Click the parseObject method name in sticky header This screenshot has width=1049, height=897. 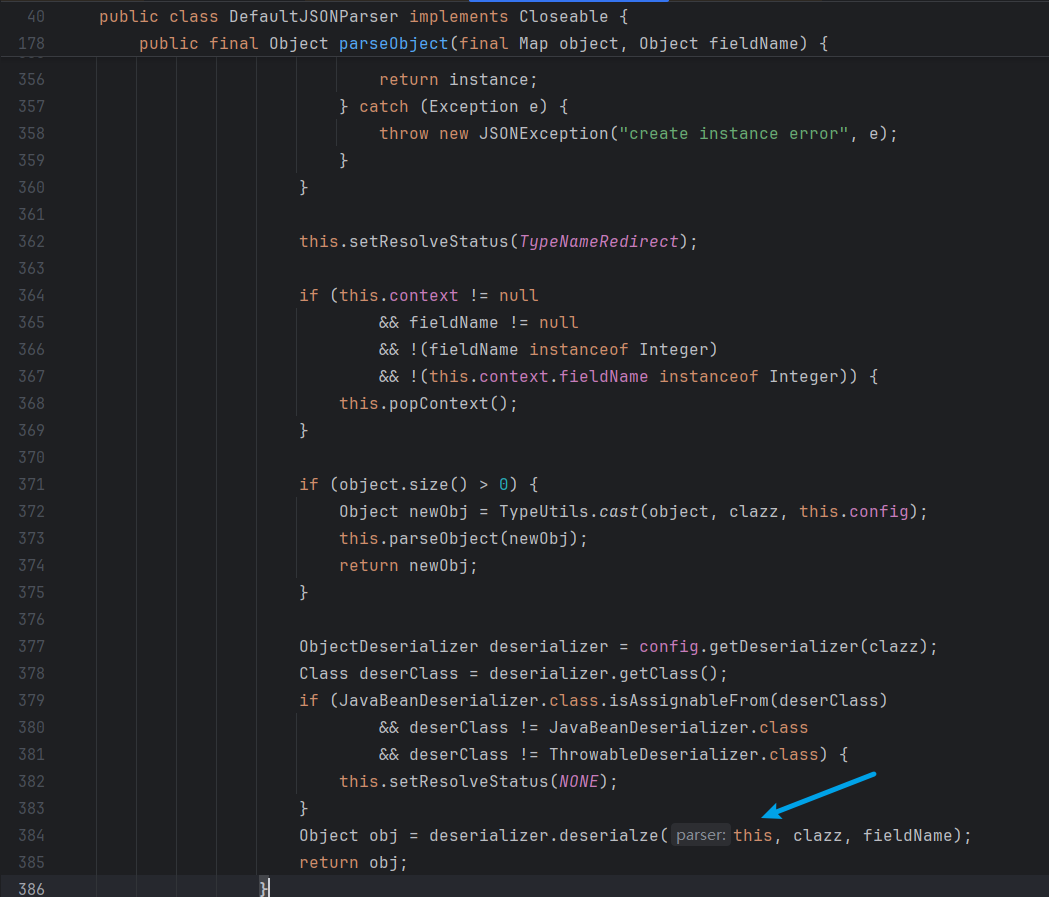tap(393, 43)
